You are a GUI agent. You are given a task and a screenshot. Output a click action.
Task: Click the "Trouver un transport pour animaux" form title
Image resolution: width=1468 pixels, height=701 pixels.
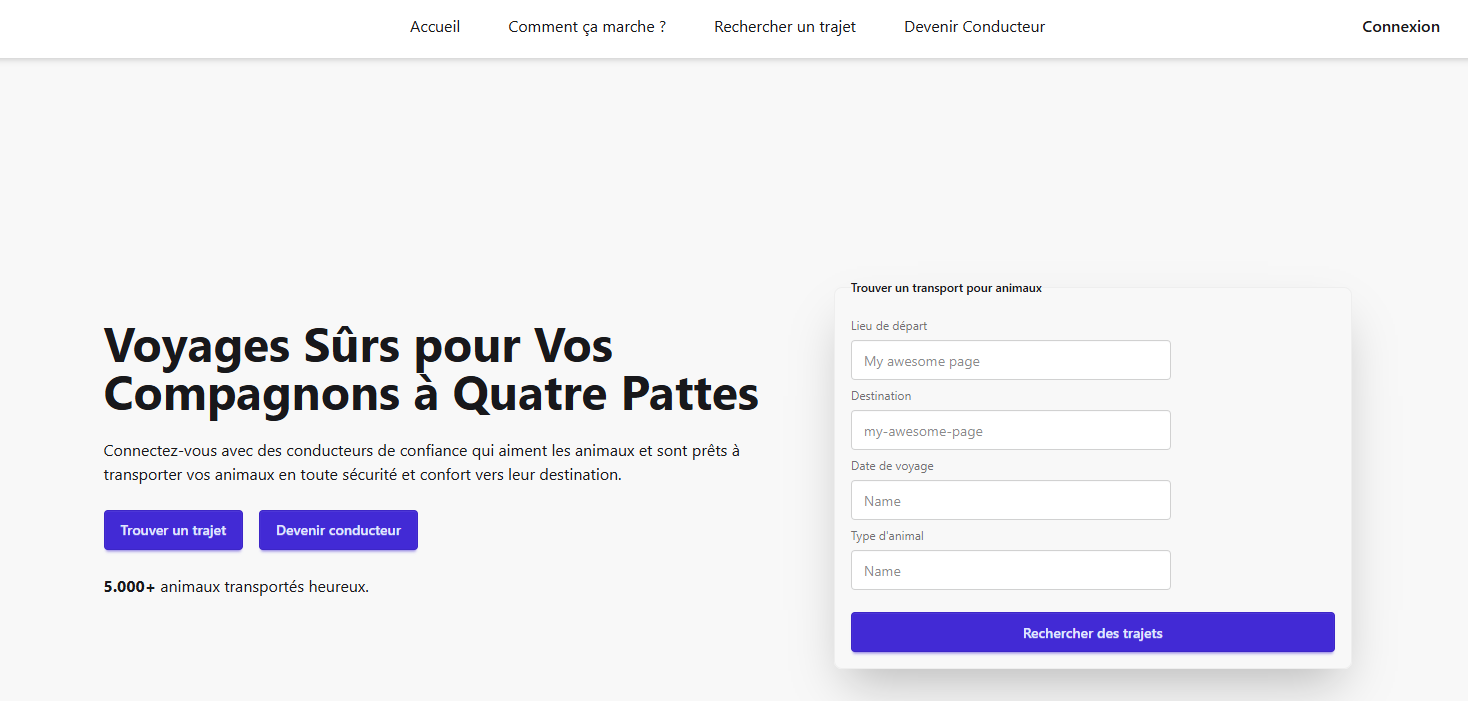pos(946,288)
